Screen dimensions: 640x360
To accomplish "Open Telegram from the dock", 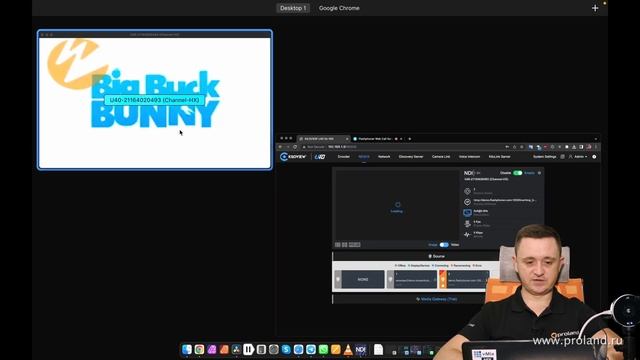I will coord(311,349).
